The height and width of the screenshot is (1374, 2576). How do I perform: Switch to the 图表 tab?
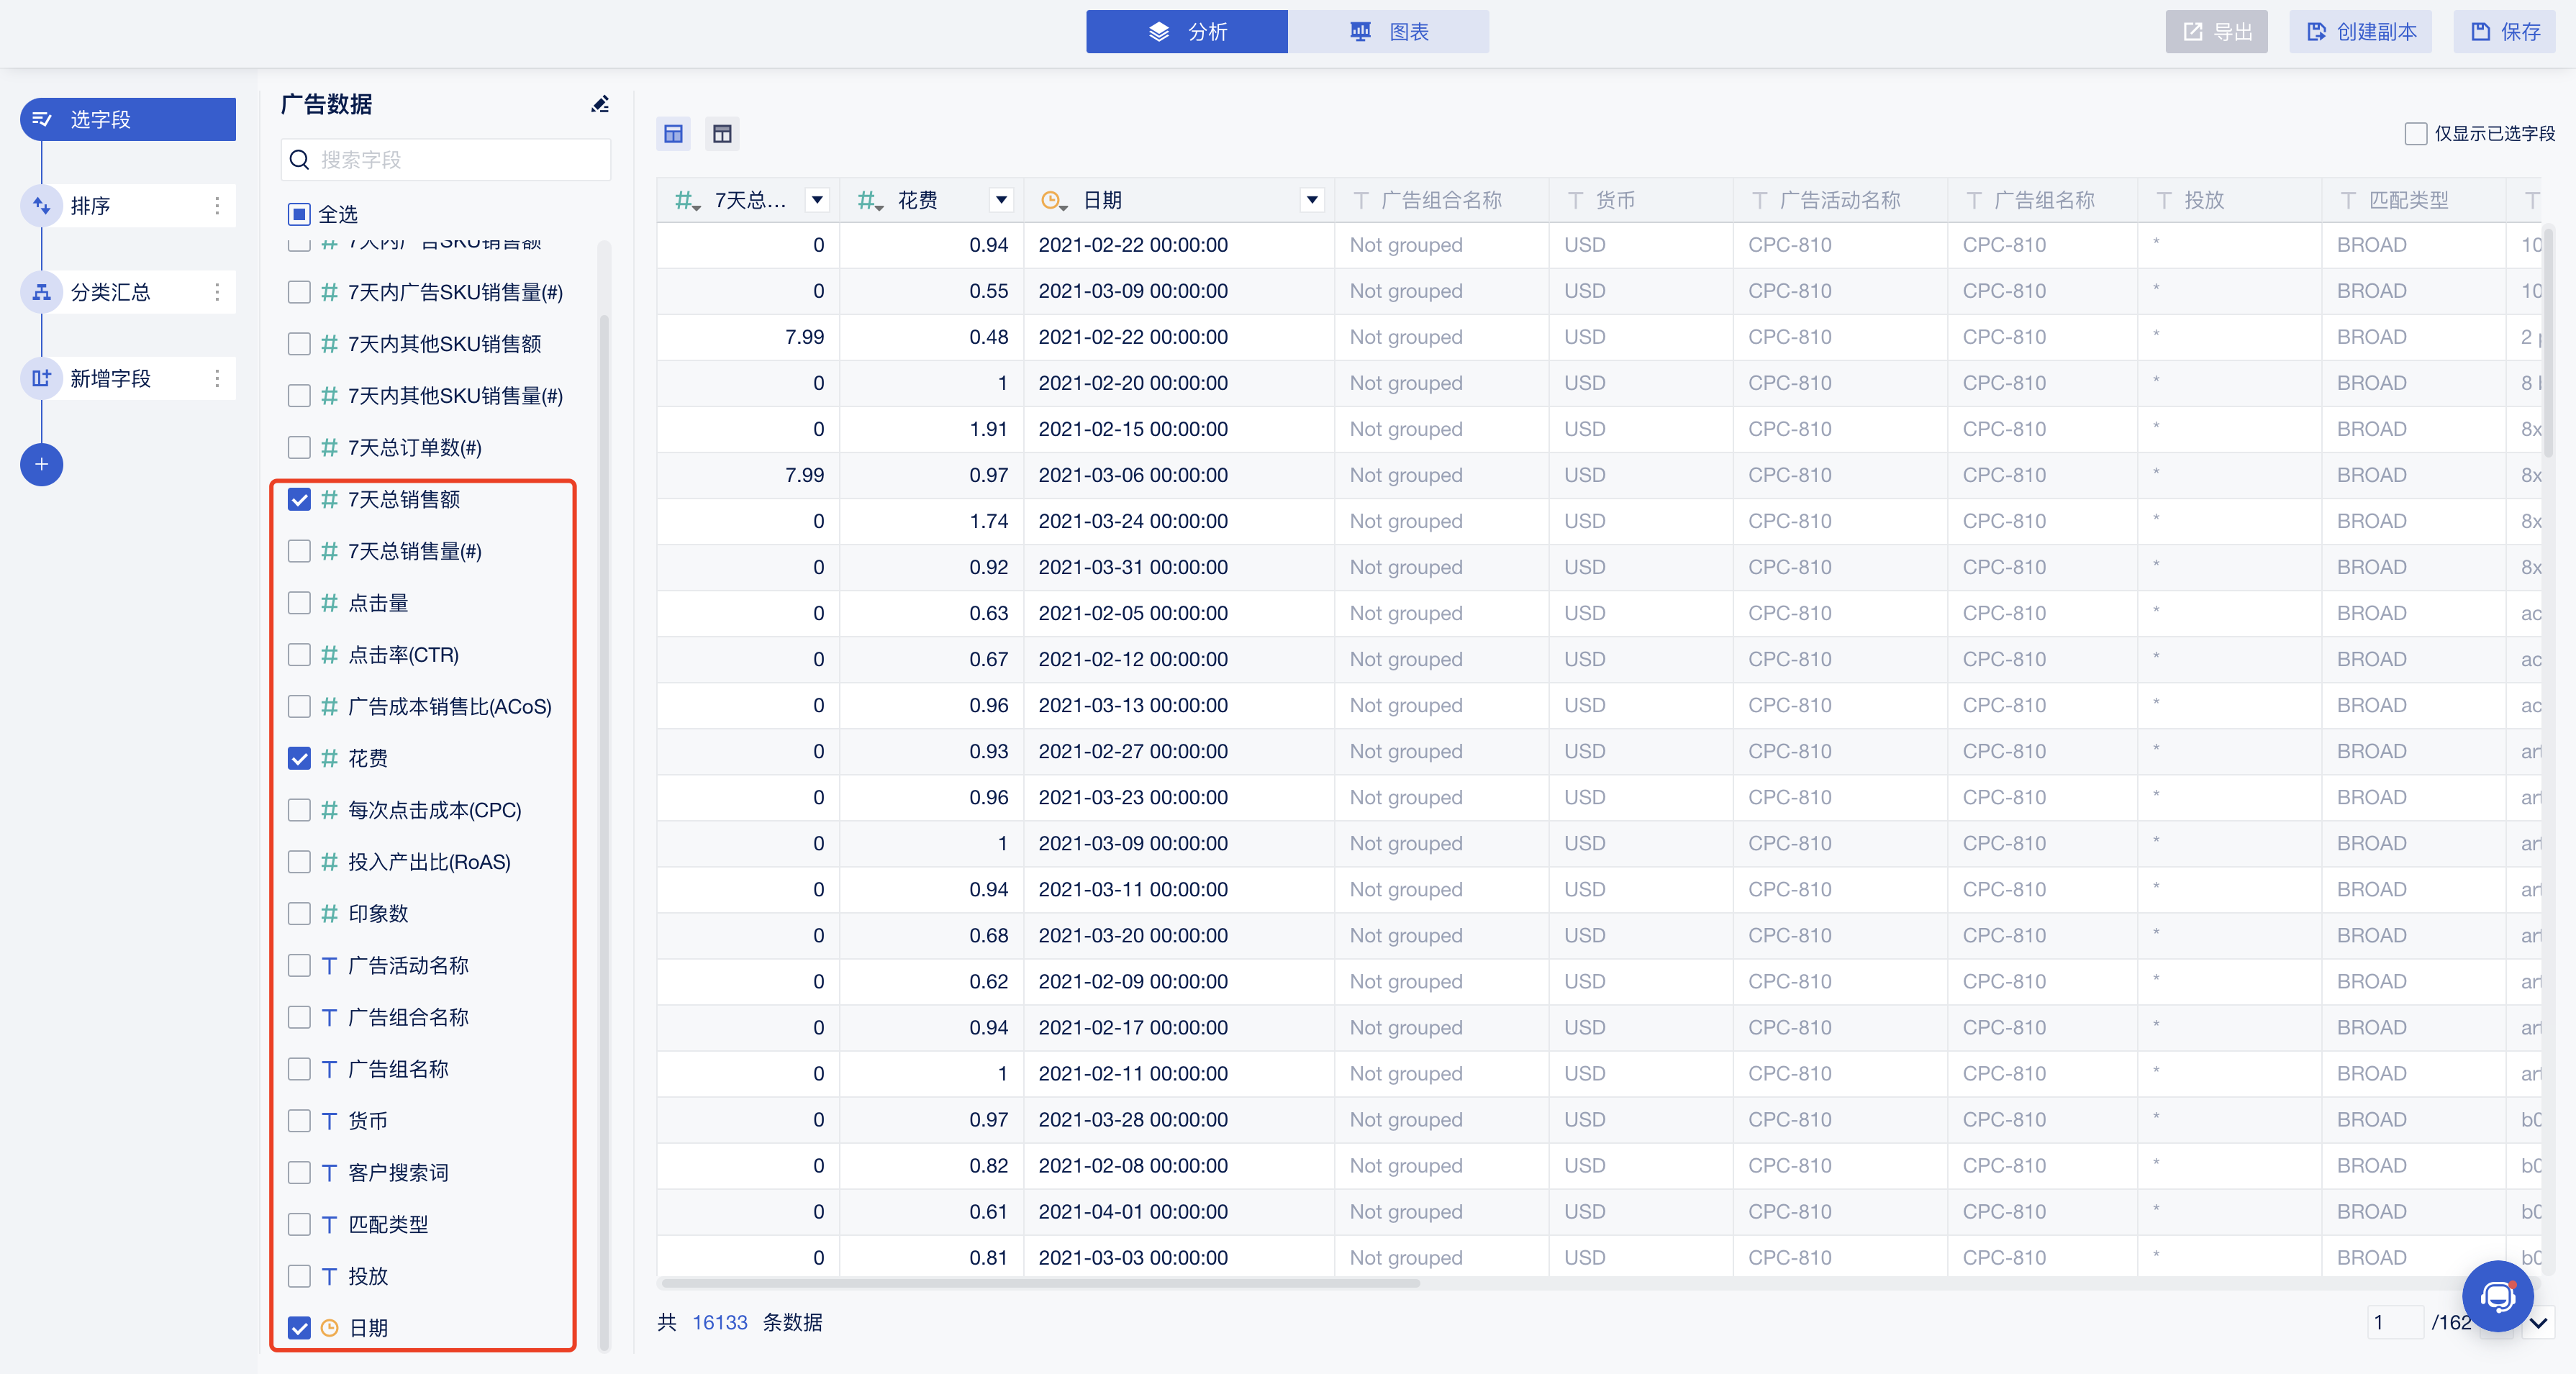coord(1388,32)
